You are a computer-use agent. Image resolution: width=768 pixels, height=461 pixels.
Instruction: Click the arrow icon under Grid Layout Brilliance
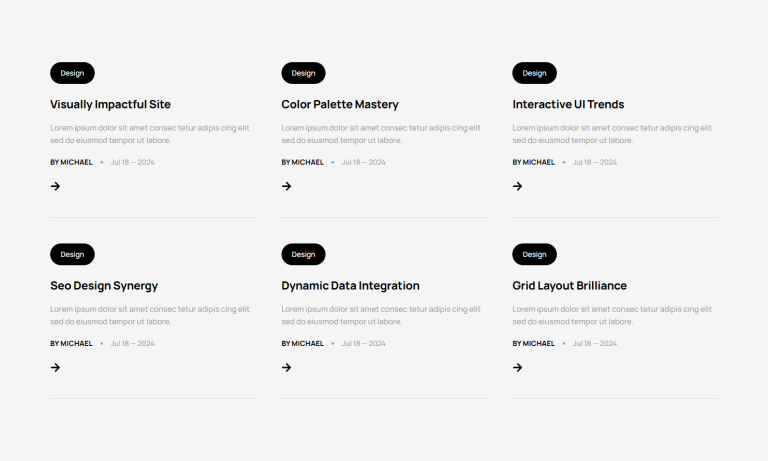point(517,367)
